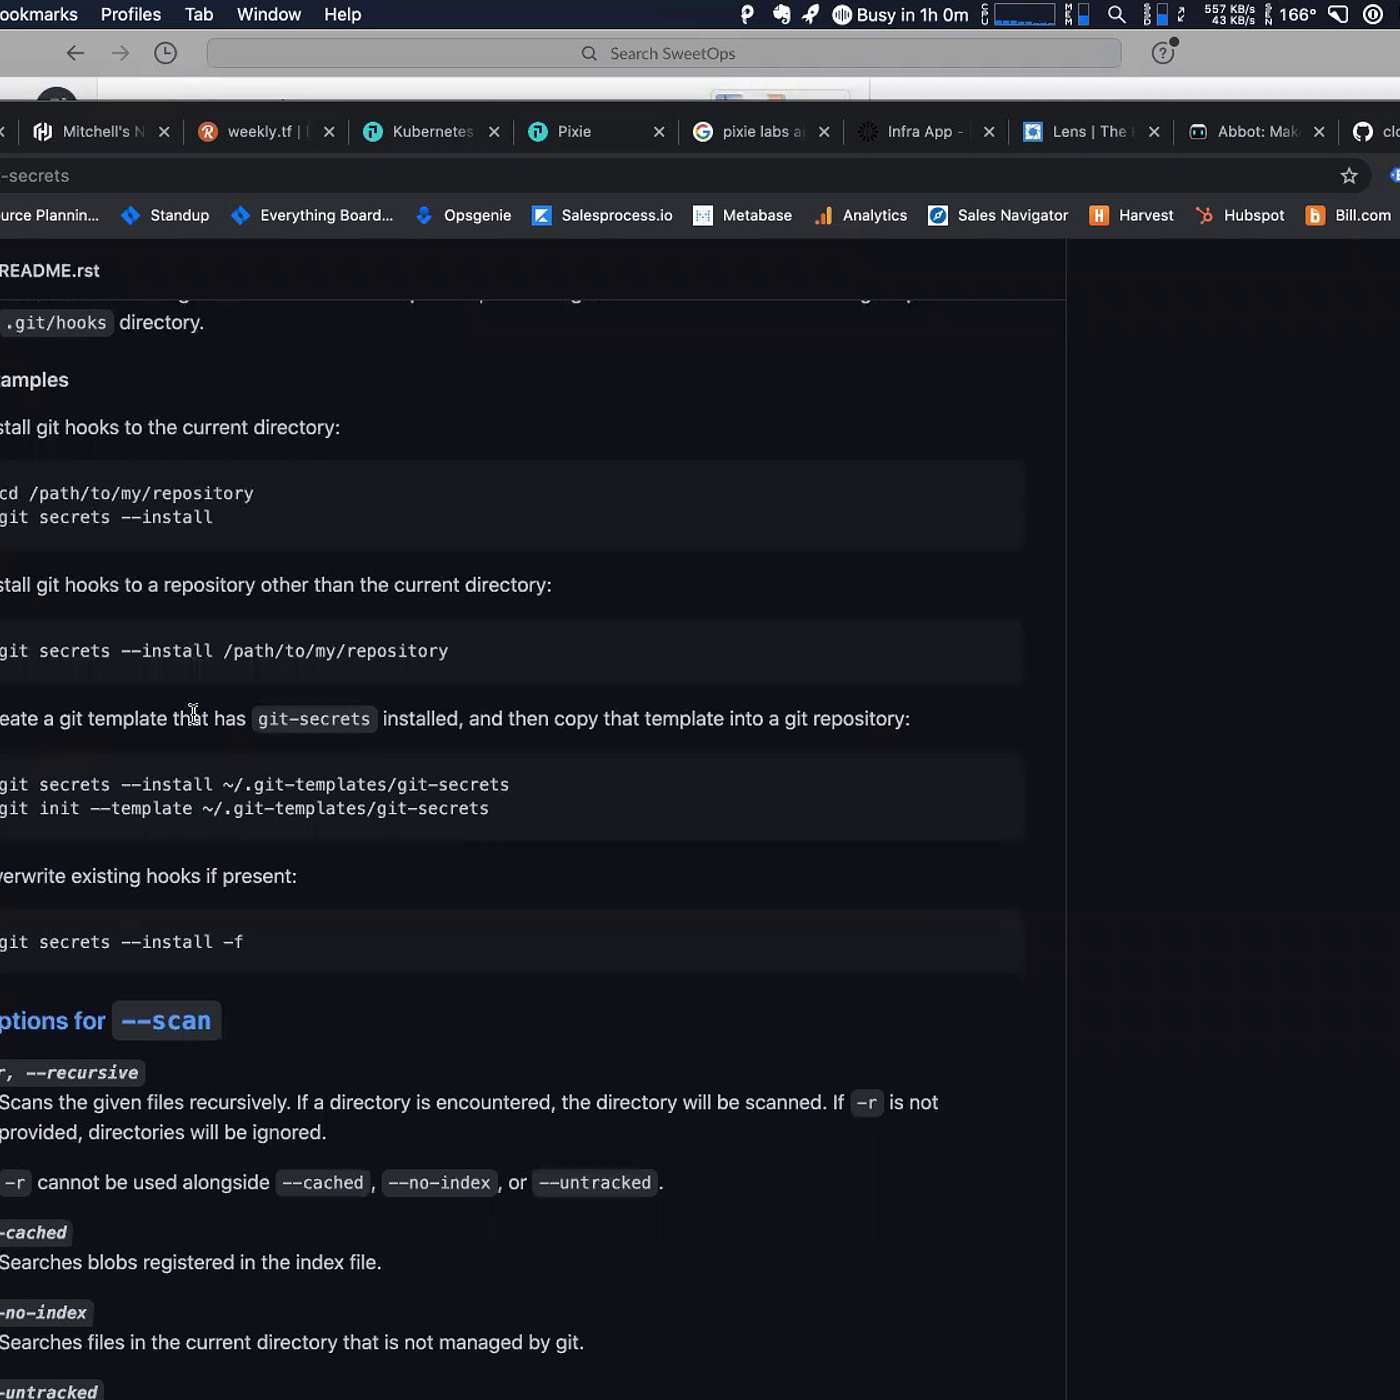The width and height of the screenshot is (1400, 1400).
Task: Close the Mitchell's tab
Action: pos(164,131)
